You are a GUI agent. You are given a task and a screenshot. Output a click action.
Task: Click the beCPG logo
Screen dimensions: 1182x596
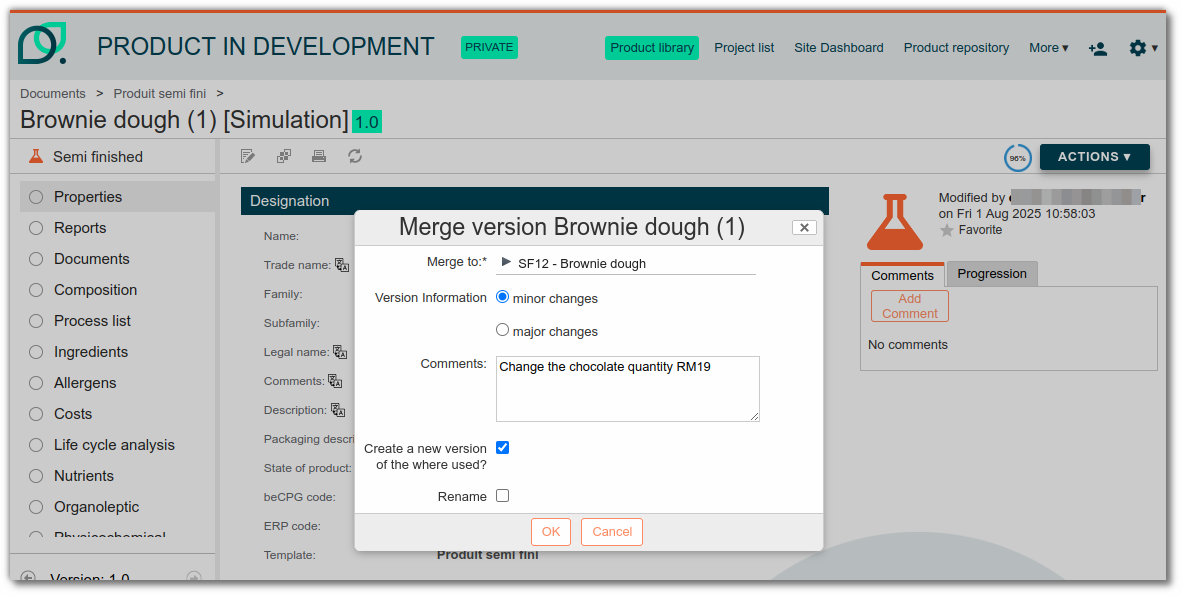42,45
